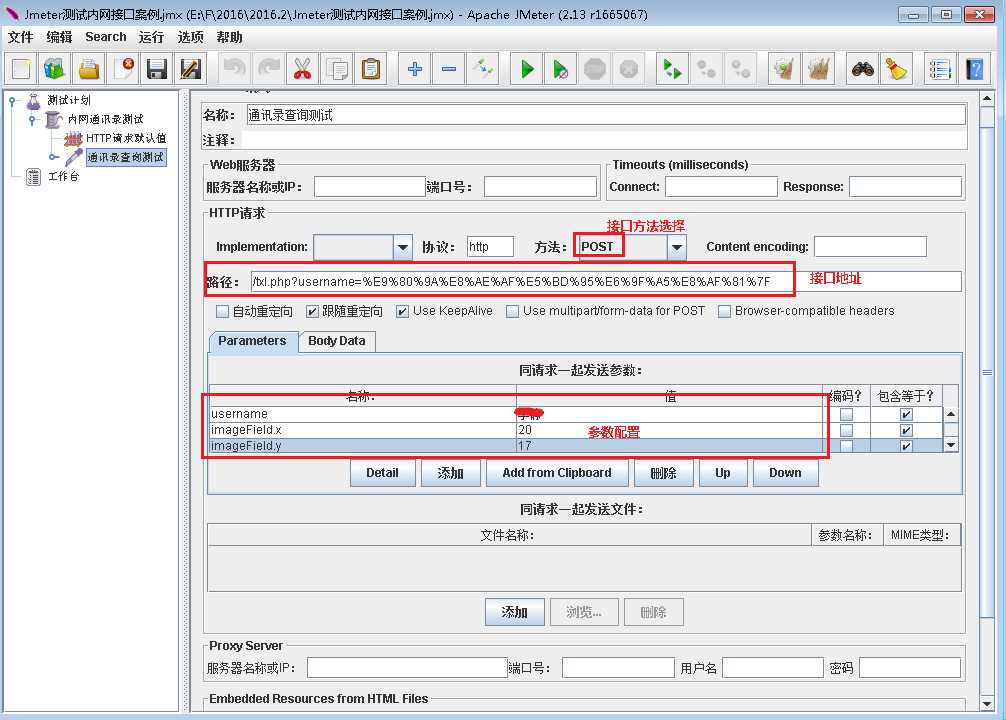Enable Use multipart/form-data for POST

(512, 311)
